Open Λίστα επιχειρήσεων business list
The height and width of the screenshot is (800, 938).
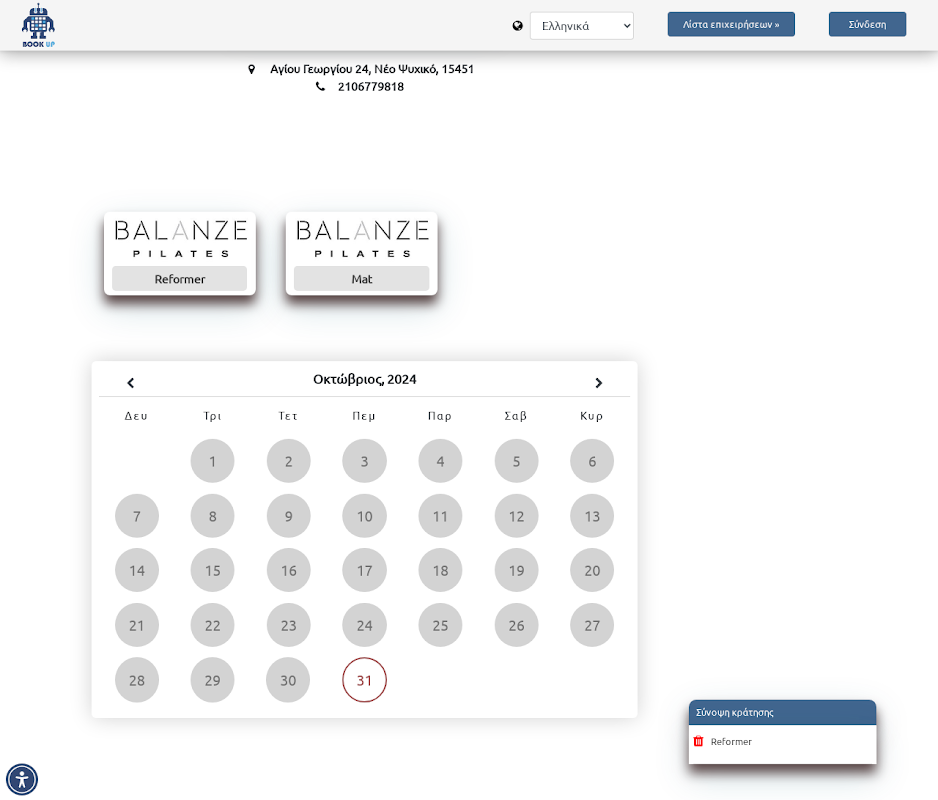pos(731,25)
